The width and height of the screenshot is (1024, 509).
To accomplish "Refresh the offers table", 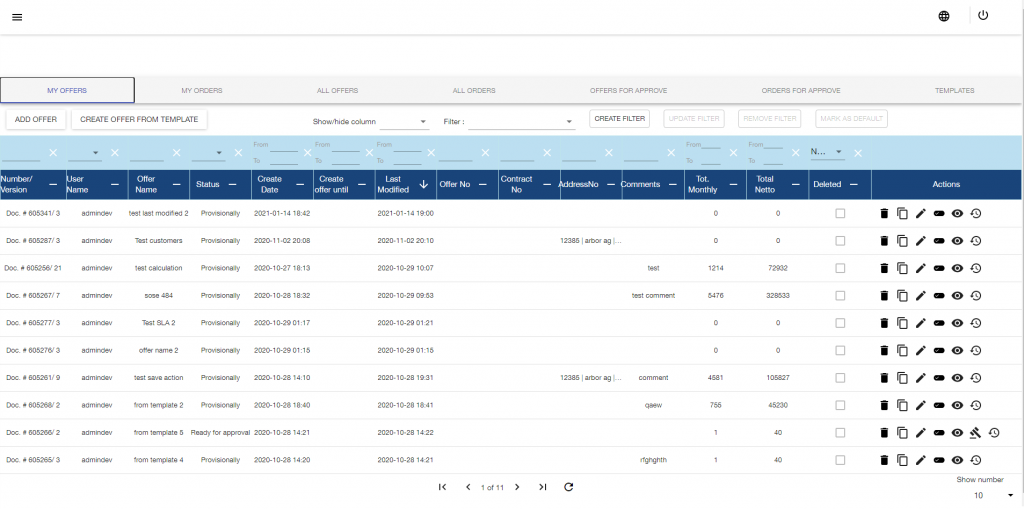I will coord(568,487).
